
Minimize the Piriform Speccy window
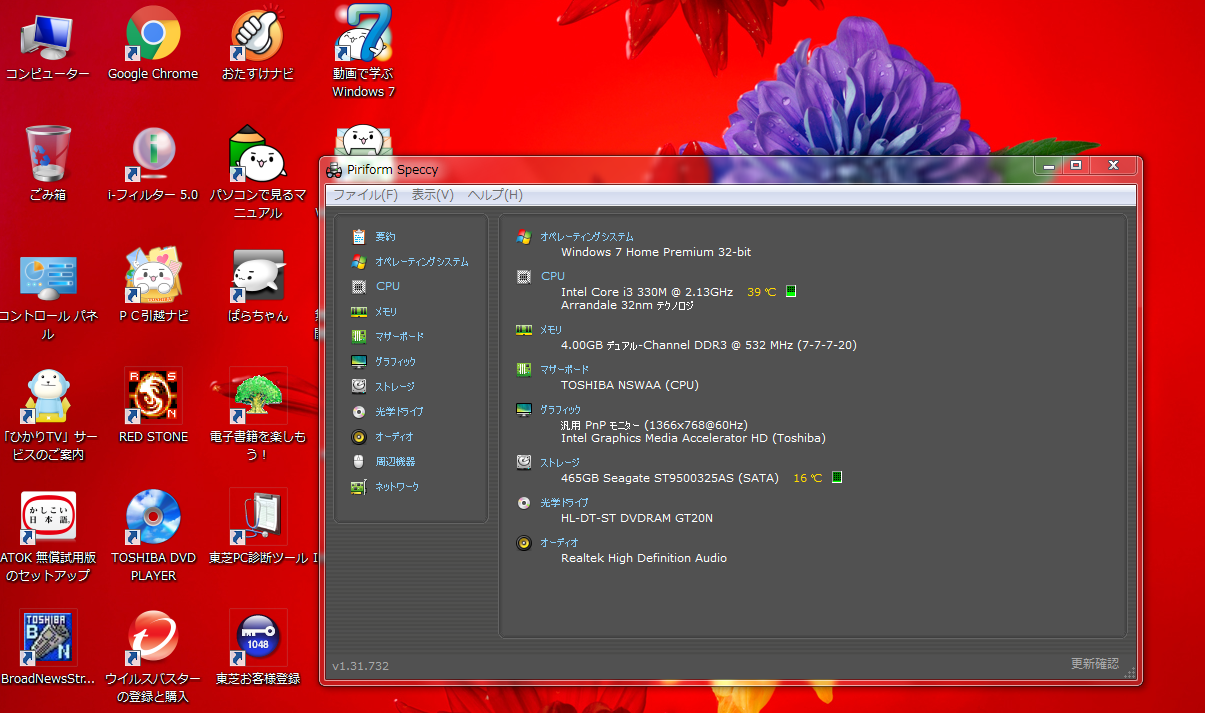point(1049,166)
